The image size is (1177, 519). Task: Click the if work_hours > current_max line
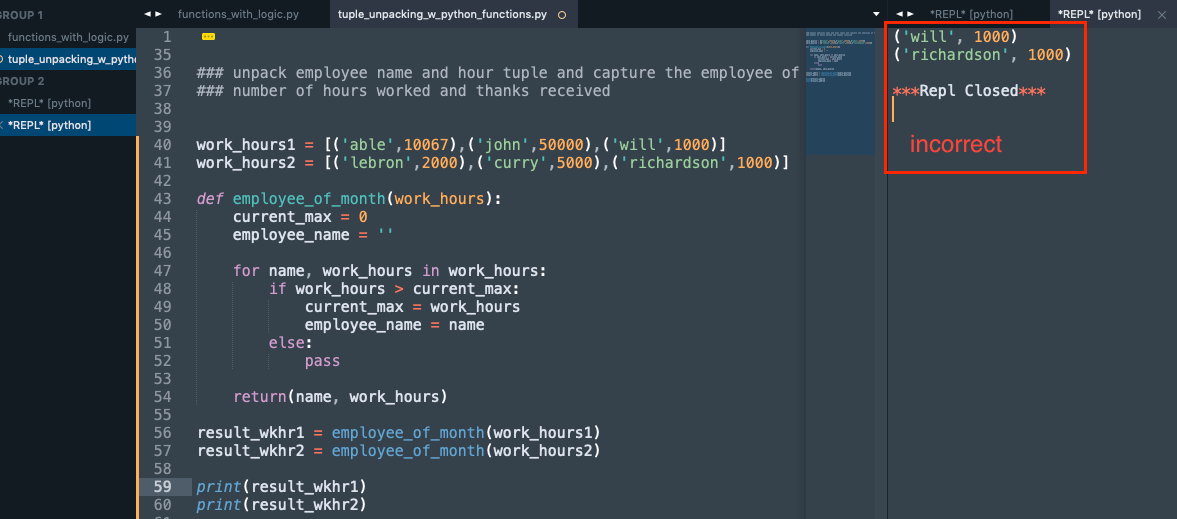394,288
